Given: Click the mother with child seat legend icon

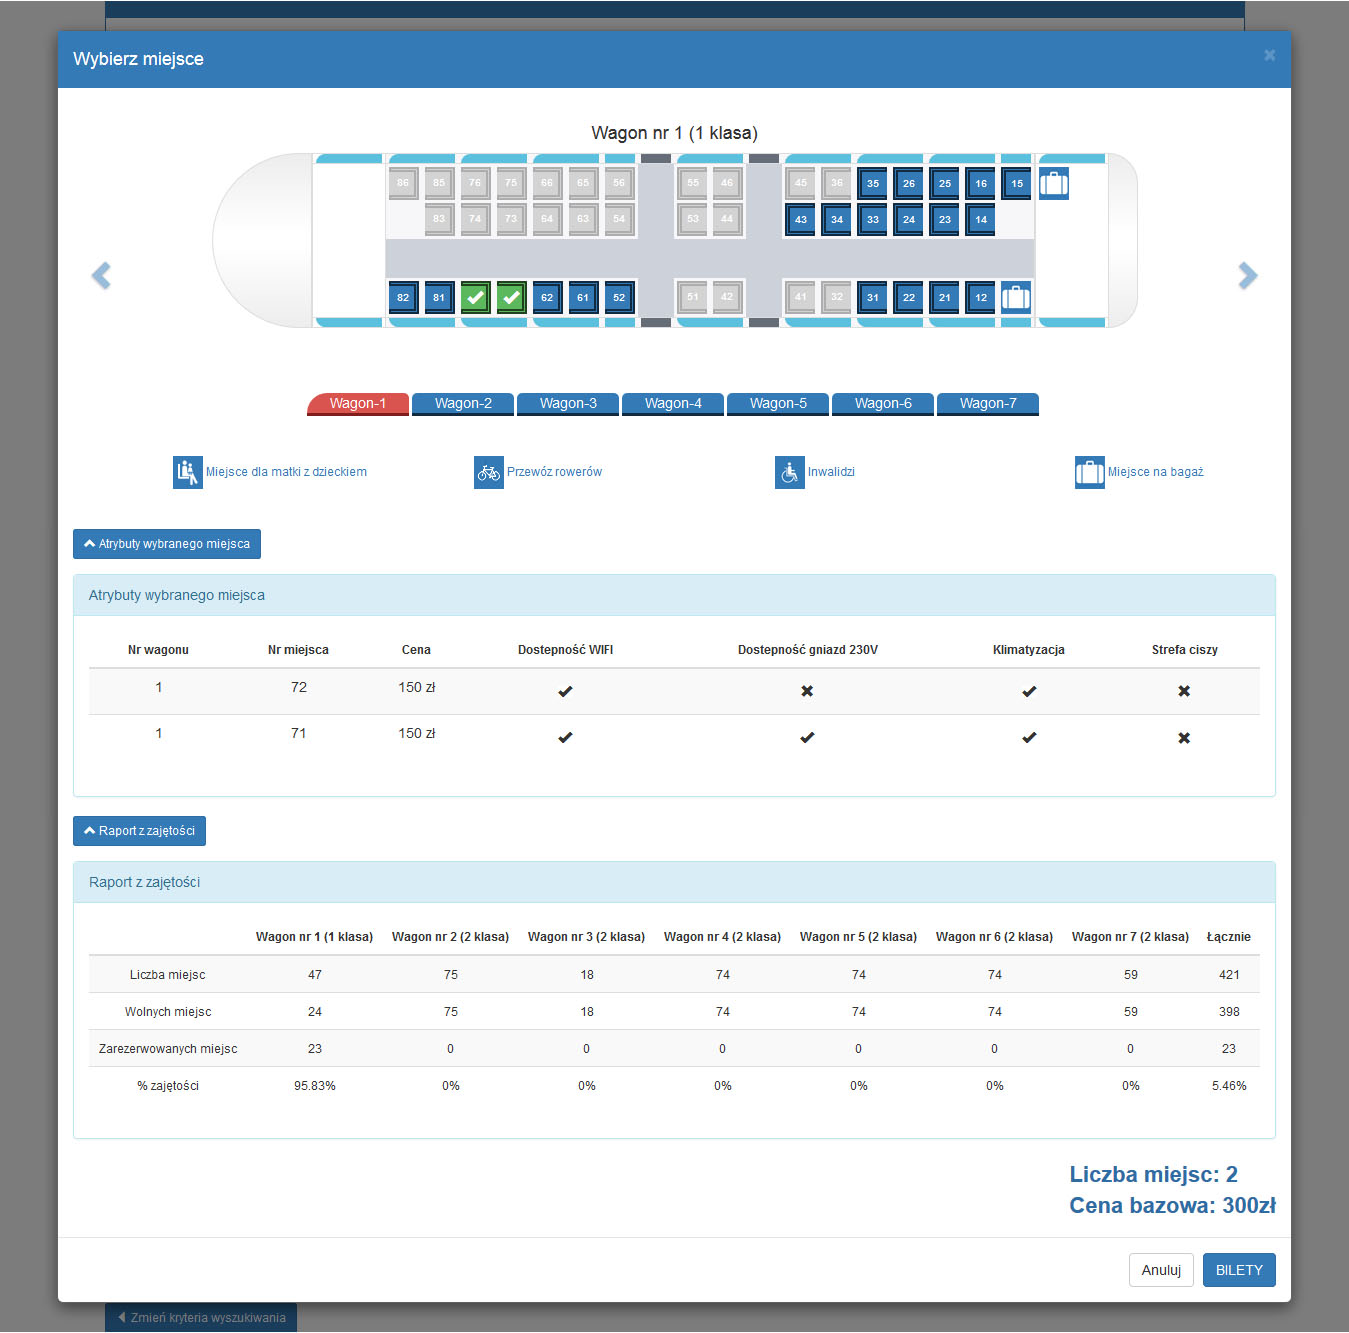Looking at the screenshot, I should 187,472.
